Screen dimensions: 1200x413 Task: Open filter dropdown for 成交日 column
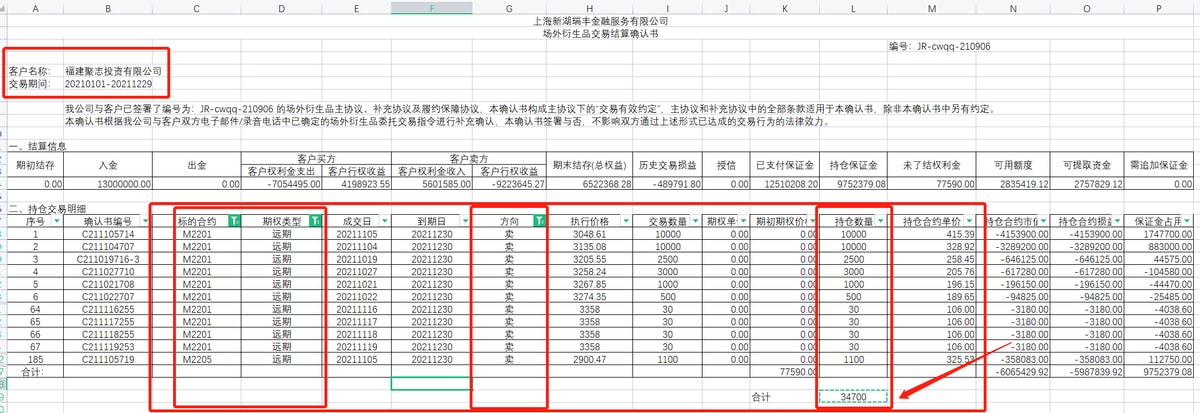coord(383,221)
